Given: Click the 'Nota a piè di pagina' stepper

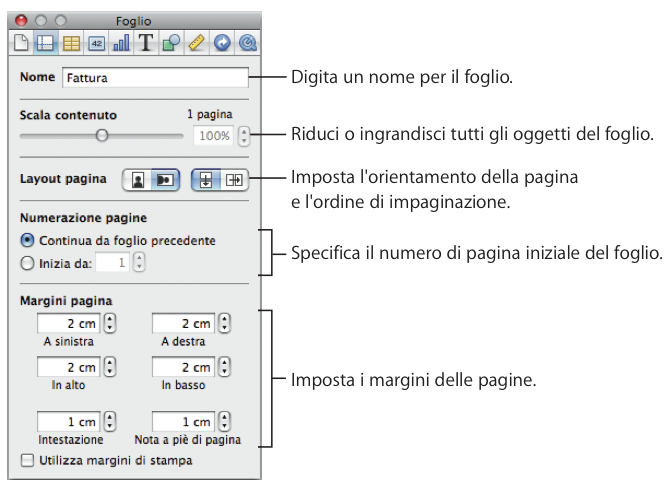Looking at the screenshot, I should click(x=224, y=422).
